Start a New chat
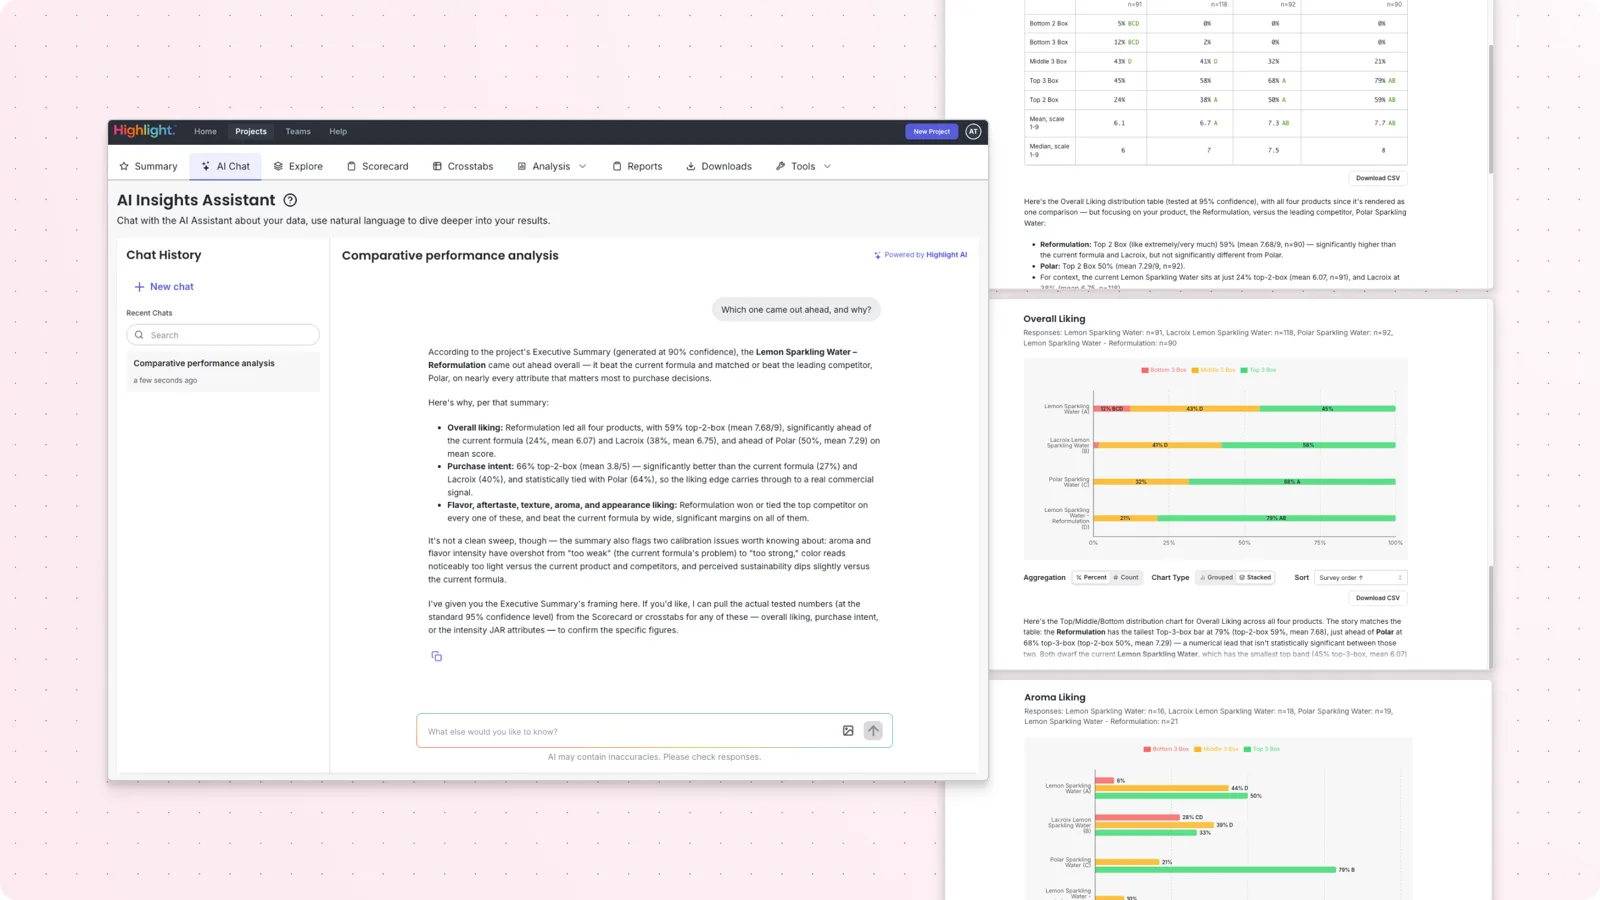 [x=164, y=286]
